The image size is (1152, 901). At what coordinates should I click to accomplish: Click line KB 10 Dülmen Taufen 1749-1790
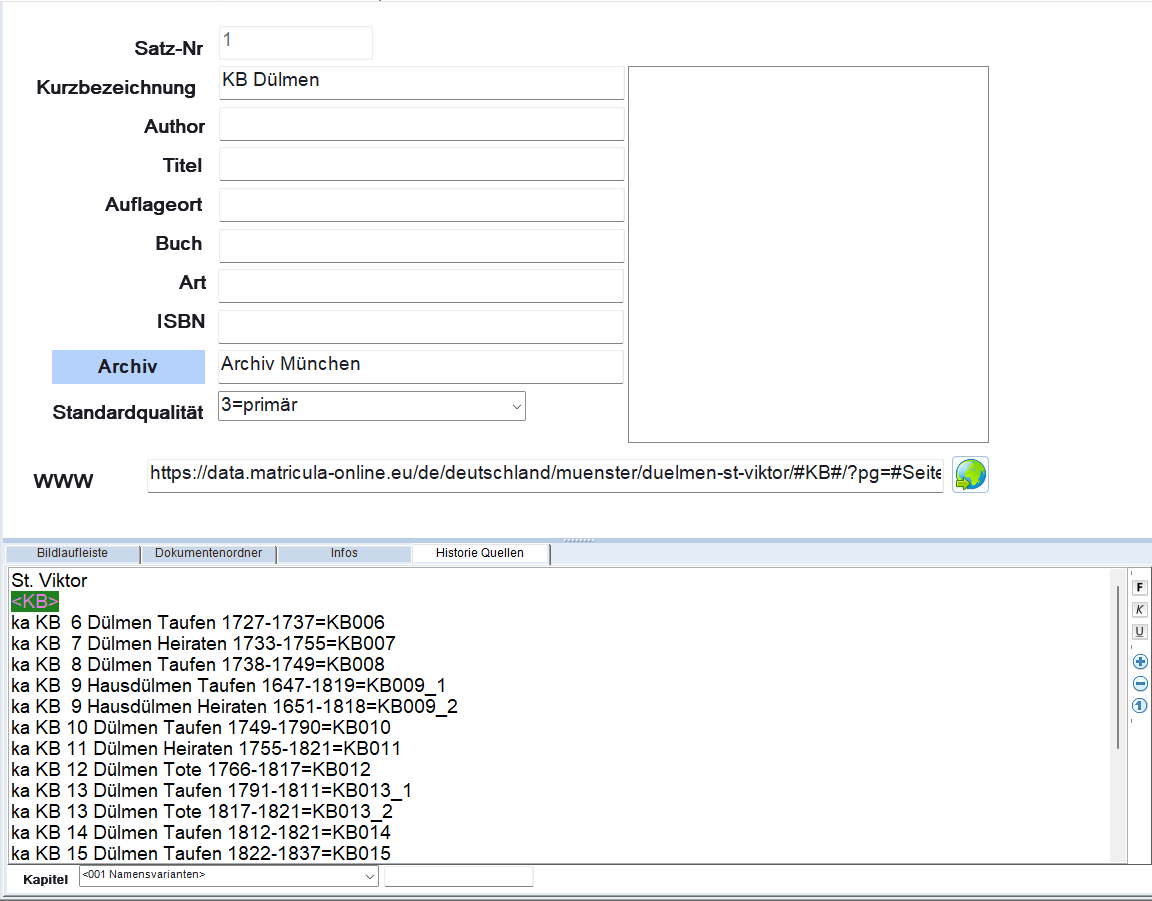tap(201, 728)
